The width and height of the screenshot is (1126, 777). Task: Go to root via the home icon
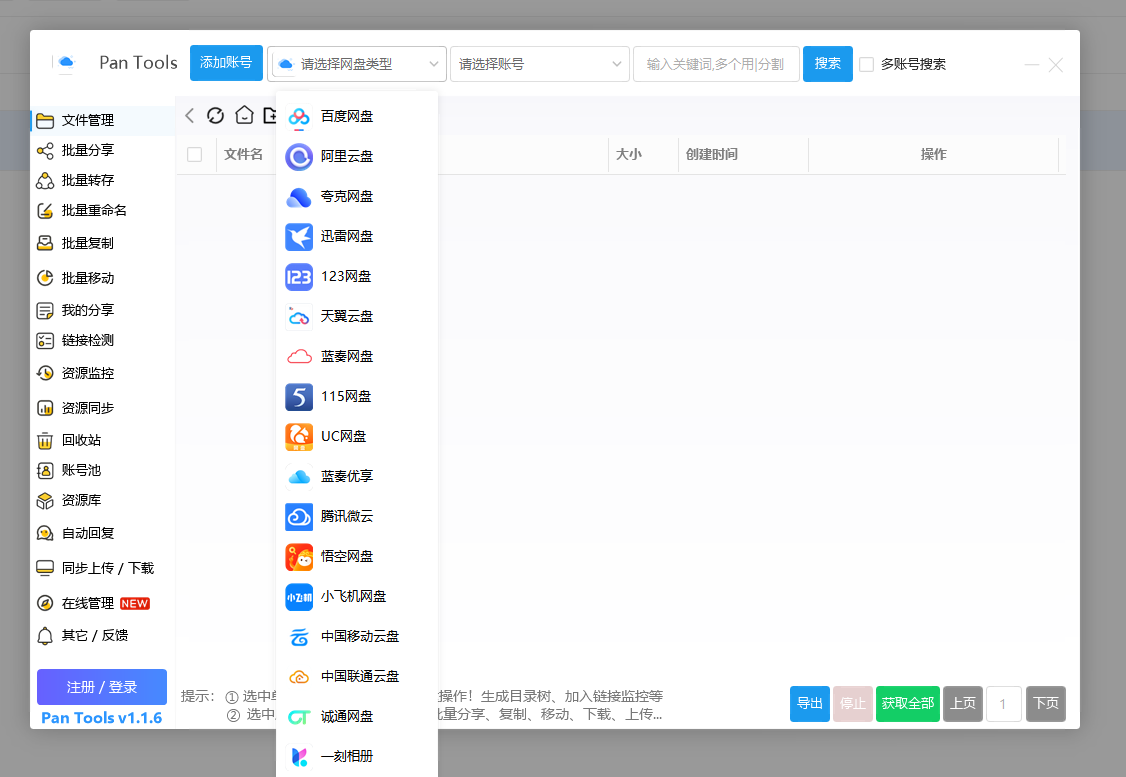click(x=244, y=115)
